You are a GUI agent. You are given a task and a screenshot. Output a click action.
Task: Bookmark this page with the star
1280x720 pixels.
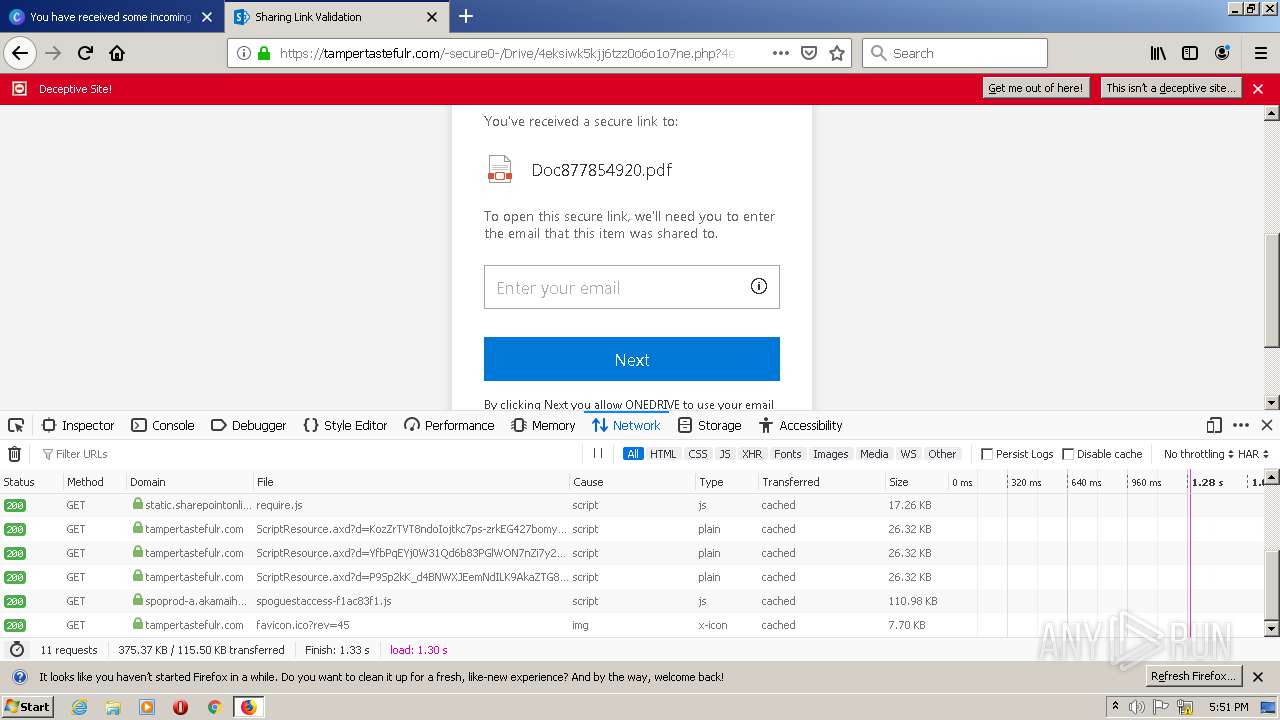click(x=837, y=53)
